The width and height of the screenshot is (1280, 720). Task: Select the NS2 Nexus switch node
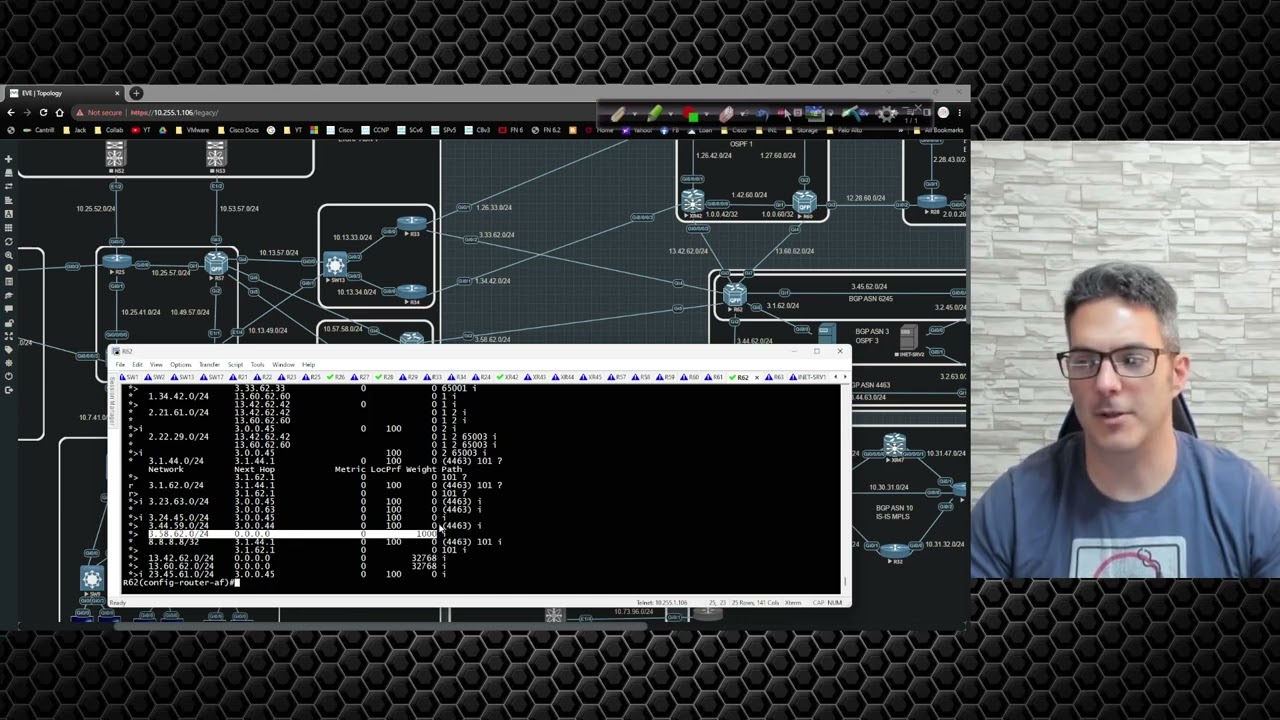[116, 156]
